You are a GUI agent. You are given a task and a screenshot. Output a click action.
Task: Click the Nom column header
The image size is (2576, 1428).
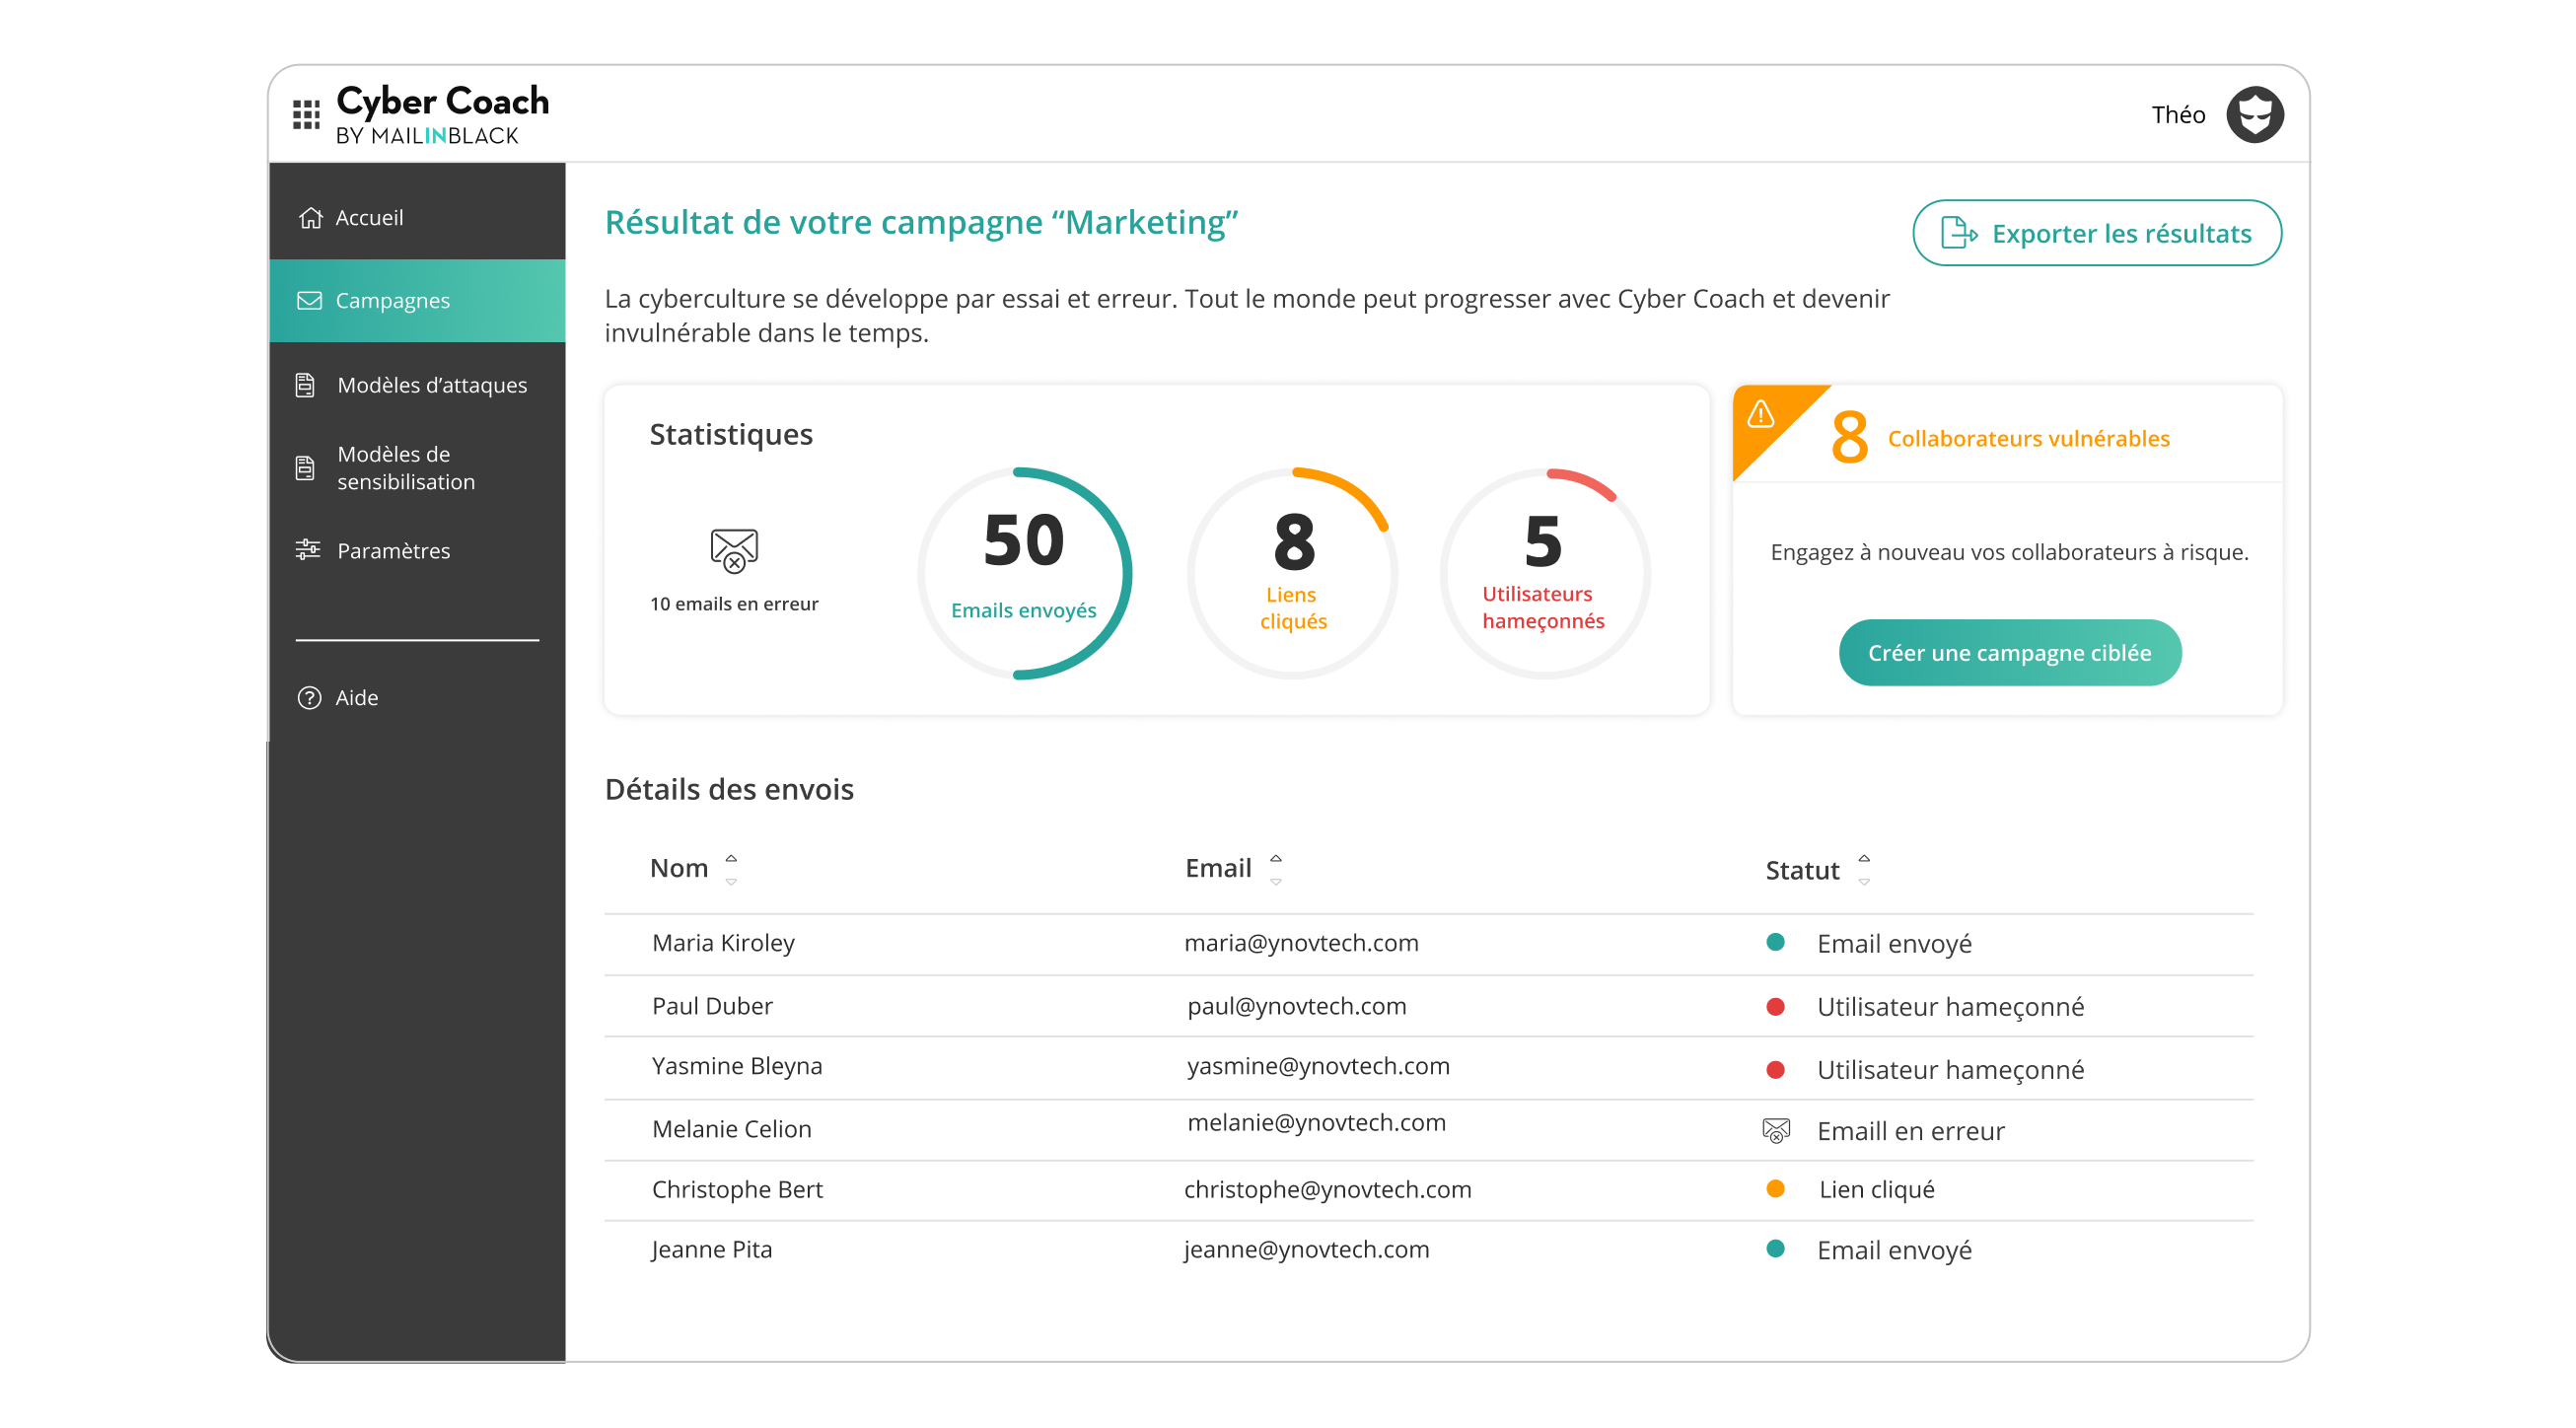pyautogui.click(x=679, y=868)
